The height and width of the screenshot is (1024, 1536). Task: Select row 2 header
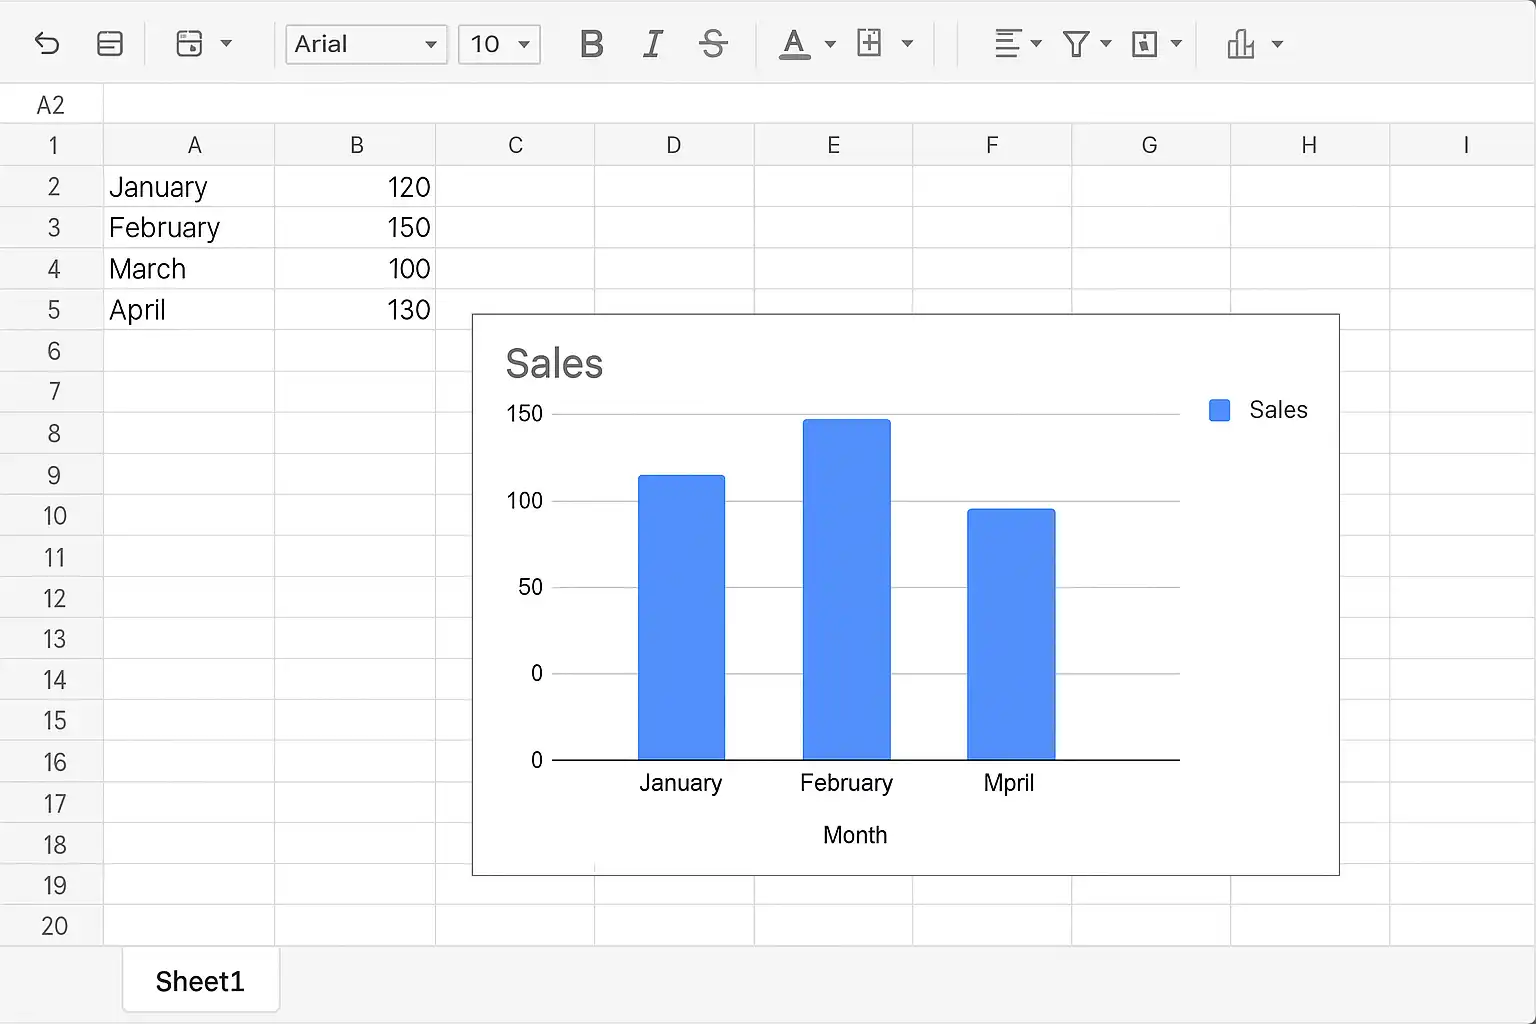tap(51, 187)
